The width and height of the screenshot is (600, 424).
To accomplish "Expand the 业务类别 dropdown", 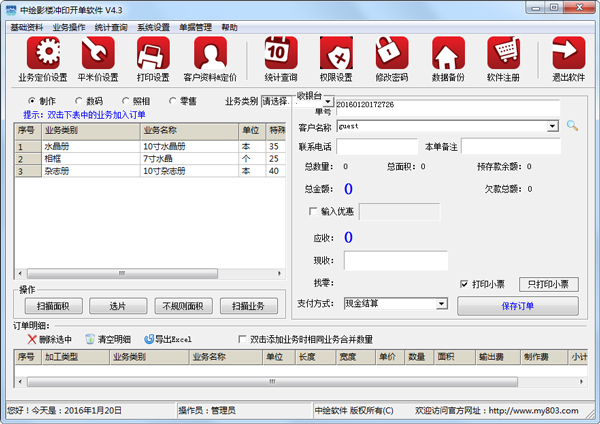I will (x=328, y=101).
